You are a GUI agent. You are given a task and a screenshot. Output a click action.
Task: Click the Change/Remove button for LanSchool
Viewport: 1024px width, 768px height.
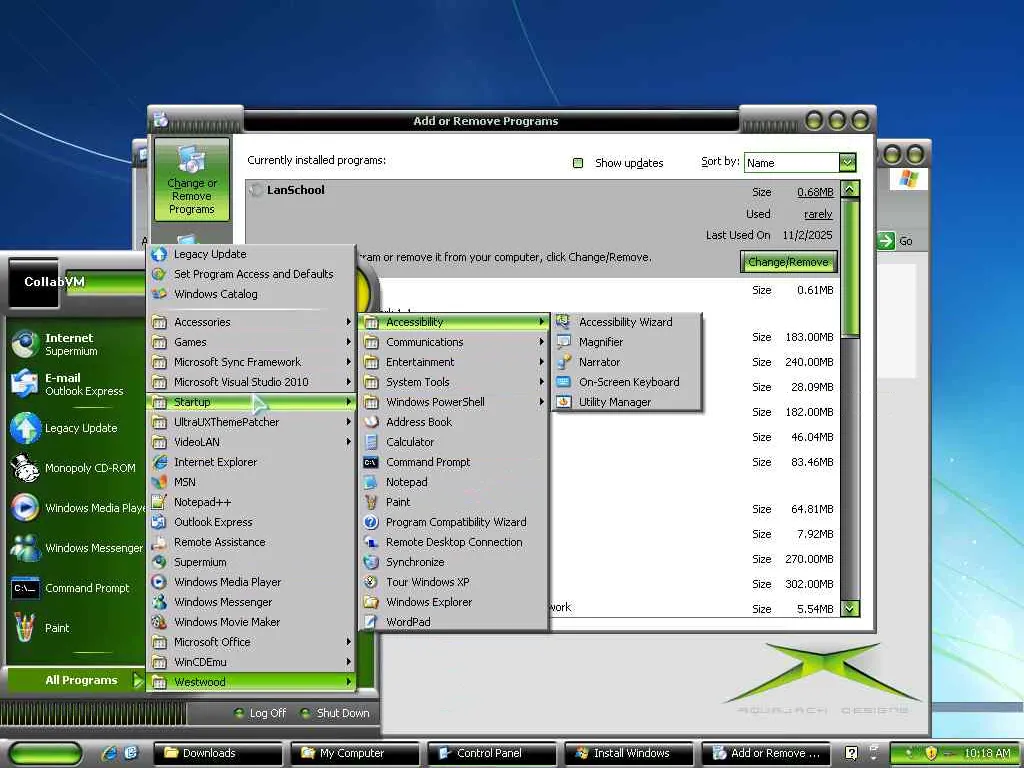(788, 262)
